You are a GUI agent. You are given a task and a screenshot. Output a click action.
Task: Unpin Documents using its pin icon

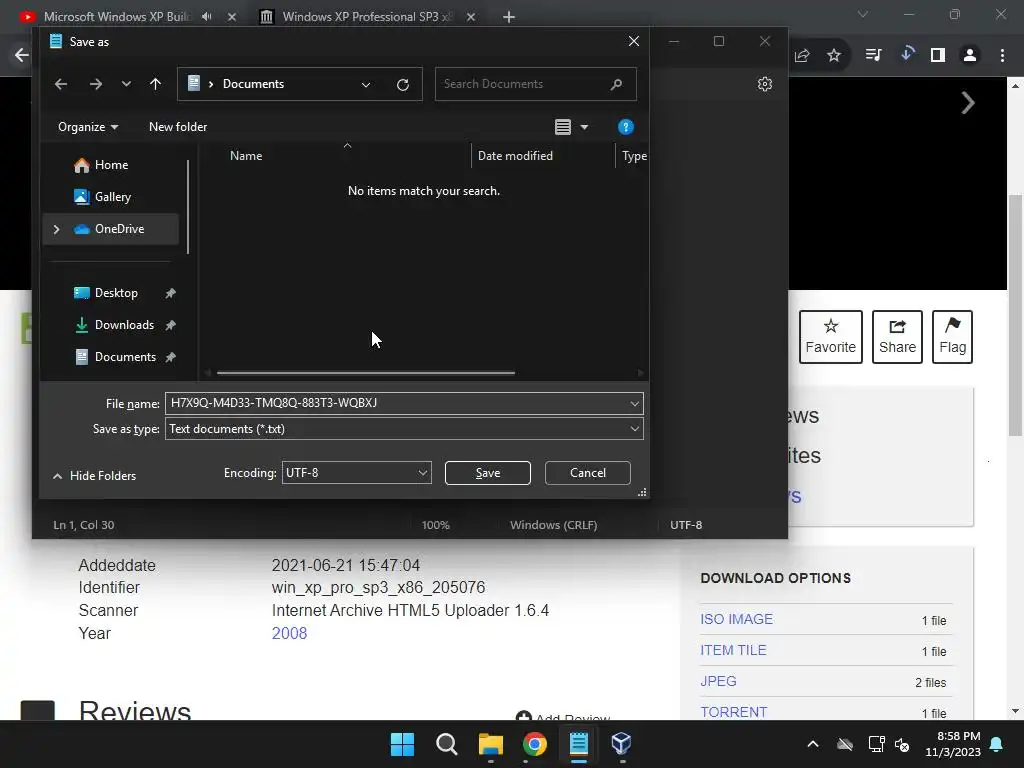pyautogui.click(x=170, y=357)
